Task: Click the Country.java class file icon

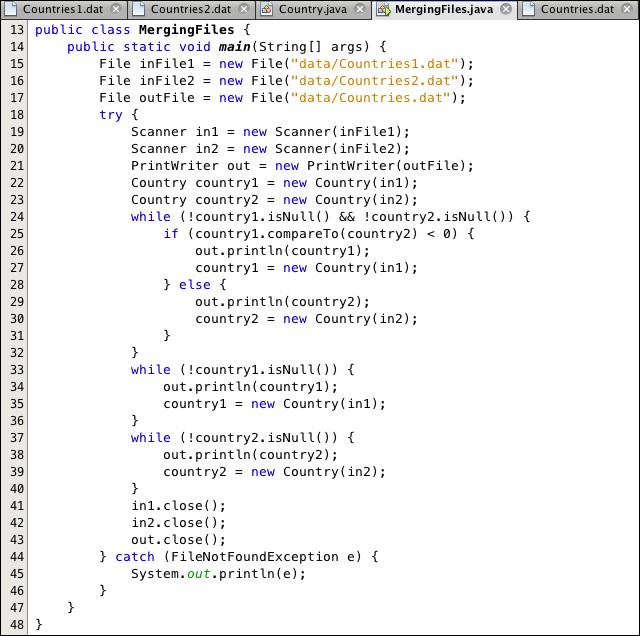Action: click(267, 9)
